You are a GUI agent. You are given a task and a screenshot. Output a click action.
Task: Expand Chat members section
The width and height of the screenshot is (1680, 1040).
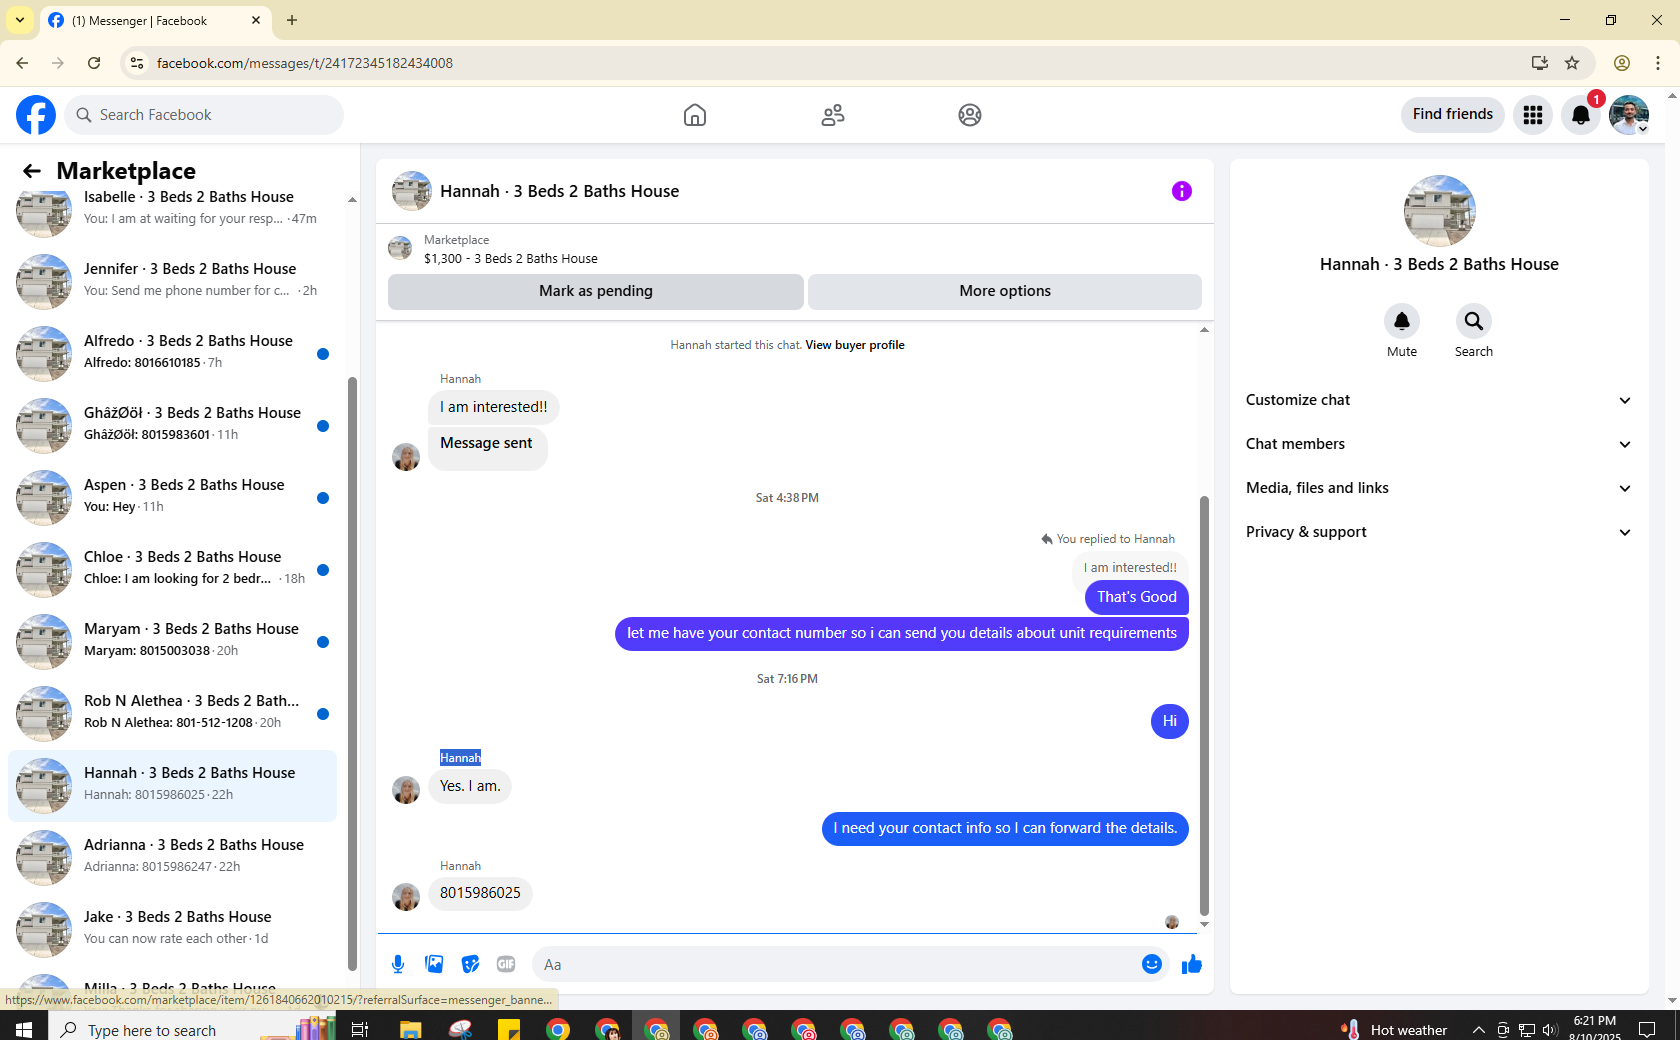coord(1439,444)
